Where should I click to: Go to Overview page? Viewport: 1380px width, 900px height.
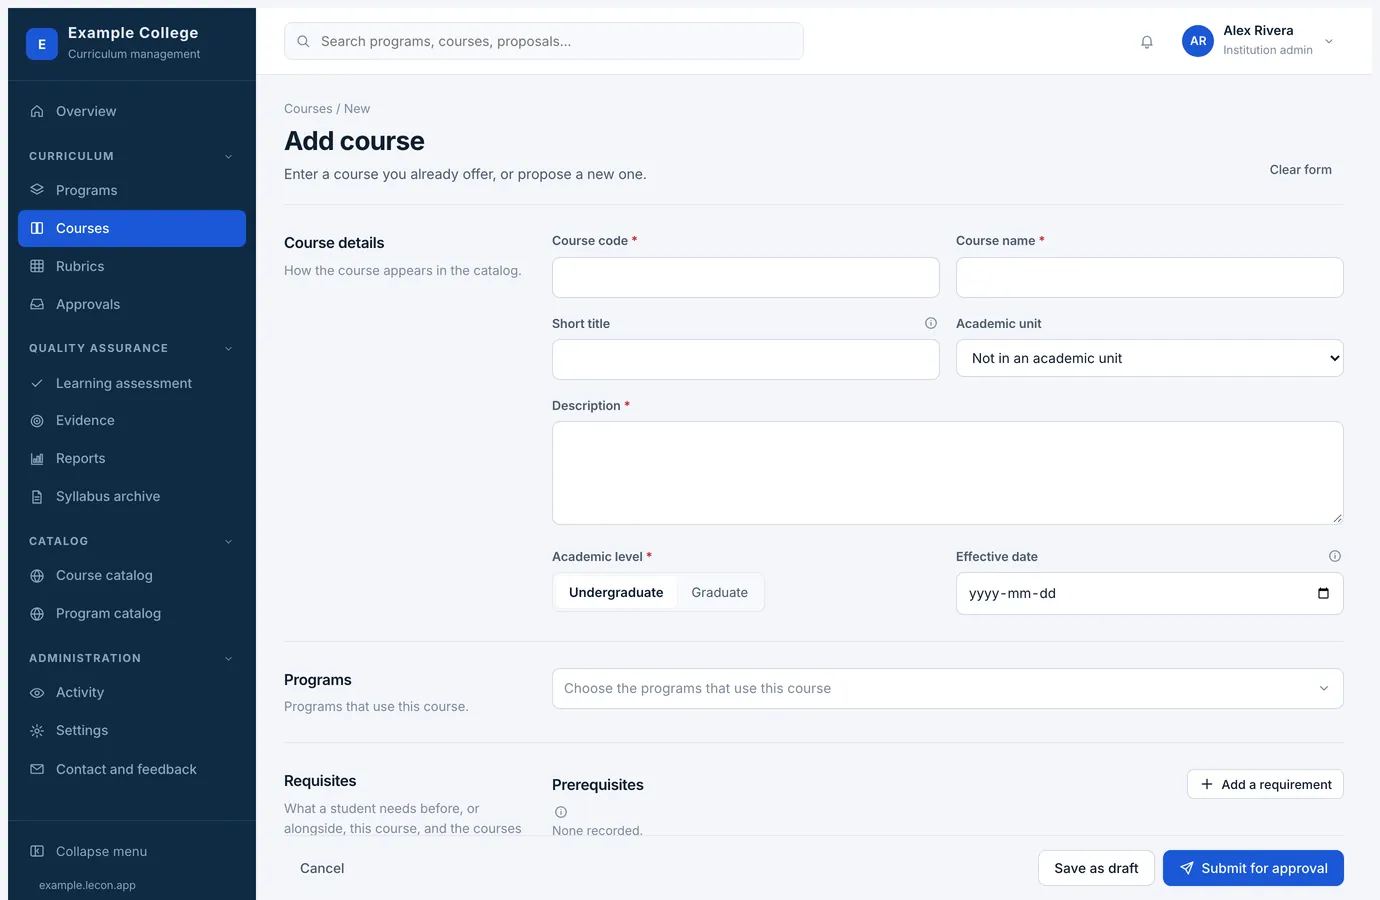click(x=132, y=111)
